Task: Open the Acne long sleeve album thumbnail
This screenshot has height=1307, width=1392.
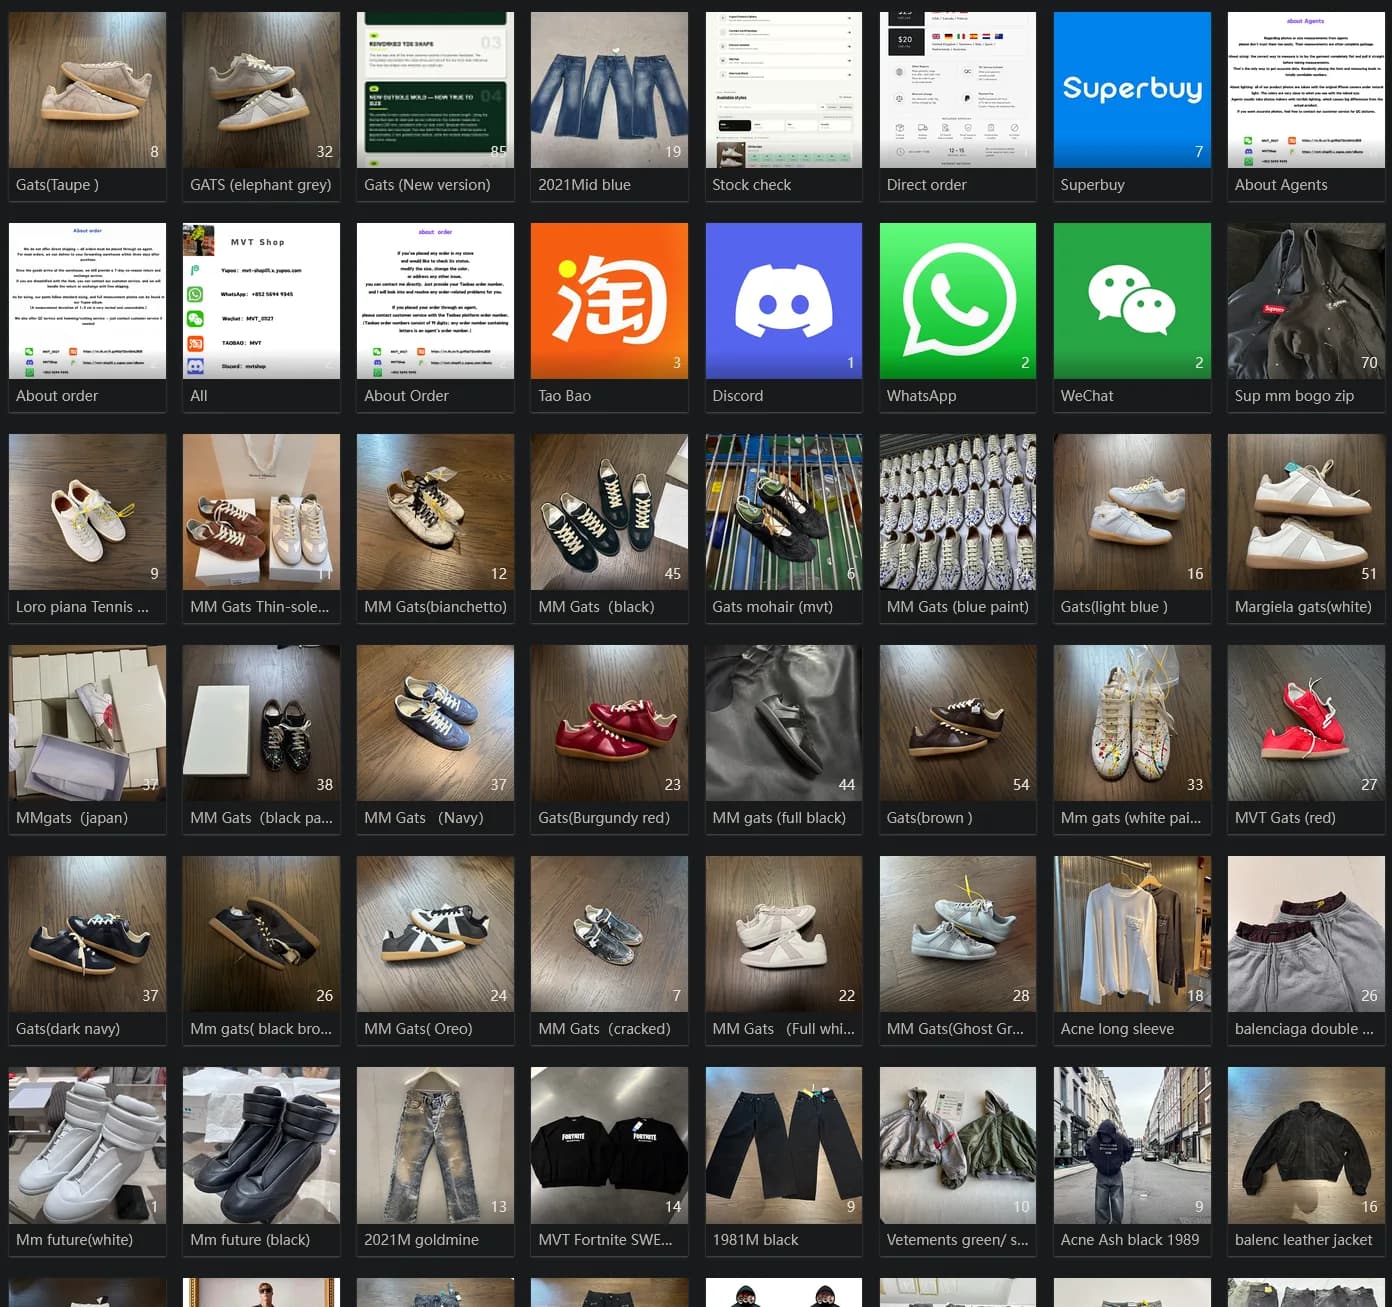Action: point(1132,934)
